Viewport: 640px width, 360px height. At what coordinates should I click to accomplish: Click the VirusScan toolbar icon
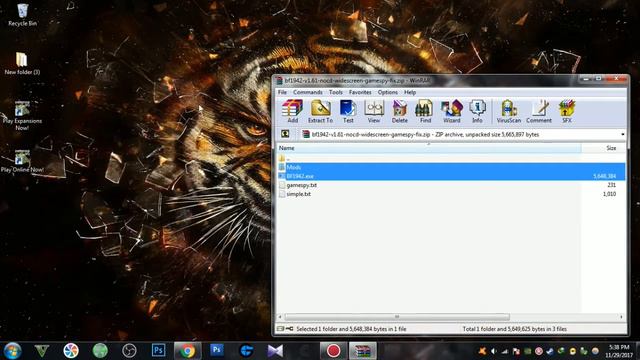click(509, 111)
